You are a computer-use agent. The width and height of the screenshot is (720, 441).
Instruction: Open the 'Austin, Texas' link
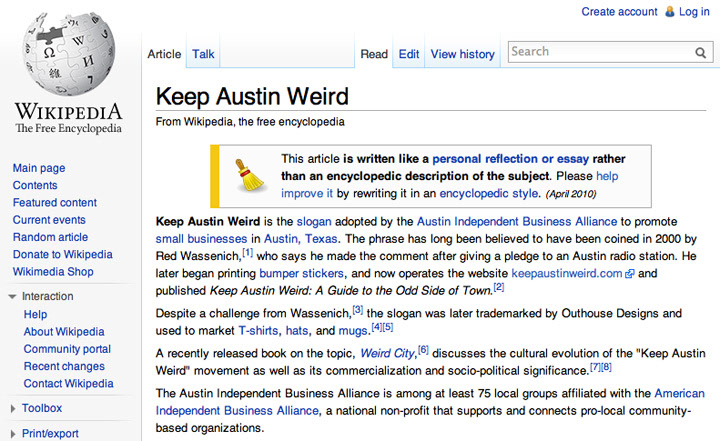[x=301, y=239]
